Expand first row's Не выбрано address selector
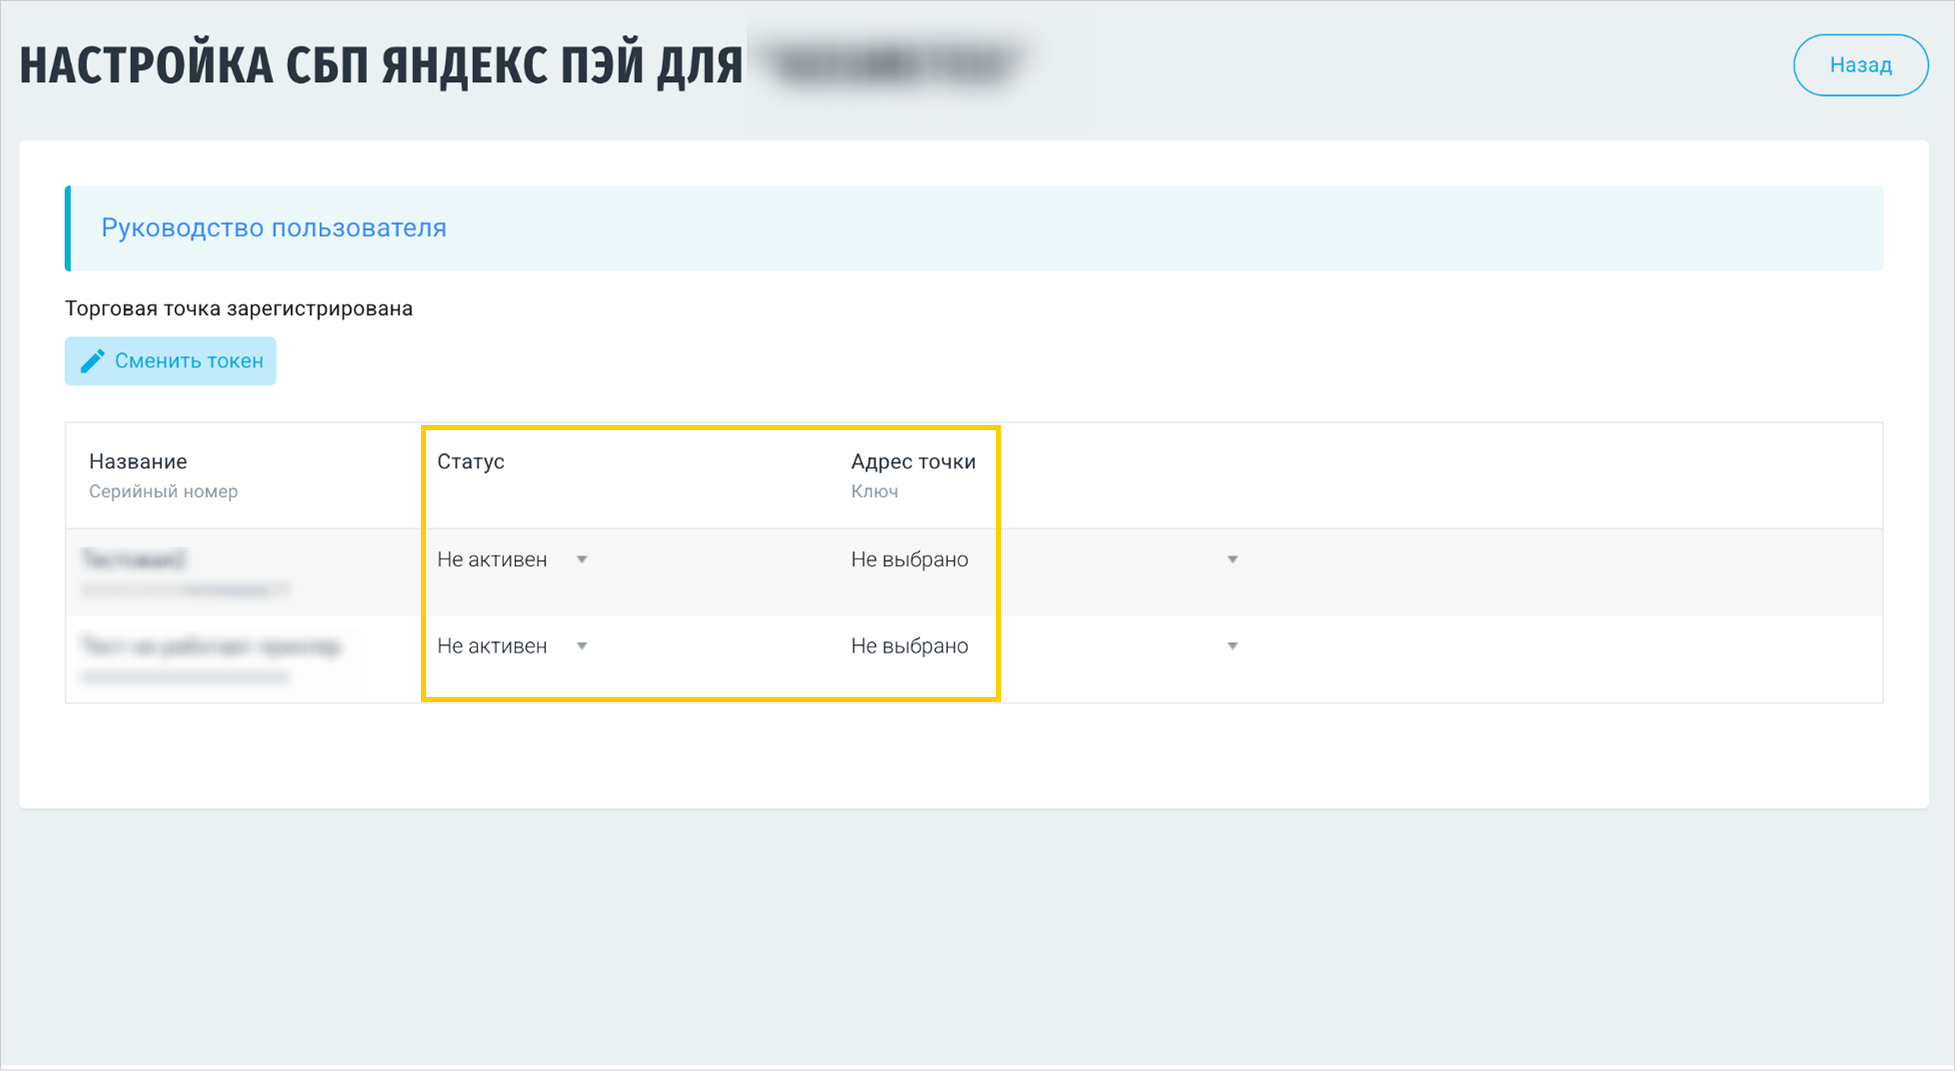This screenshot has width=1955, height=1071. [x=909, y=560]
